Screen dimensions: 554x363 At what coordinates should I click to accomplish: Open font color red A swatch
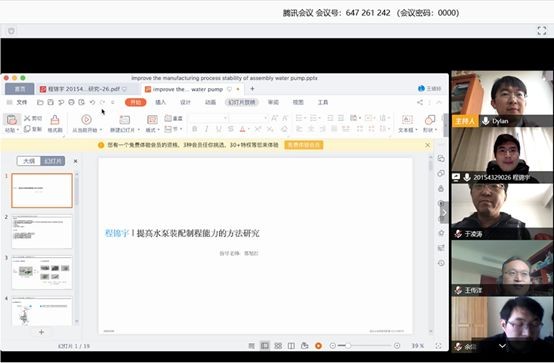tap(243, 129)
